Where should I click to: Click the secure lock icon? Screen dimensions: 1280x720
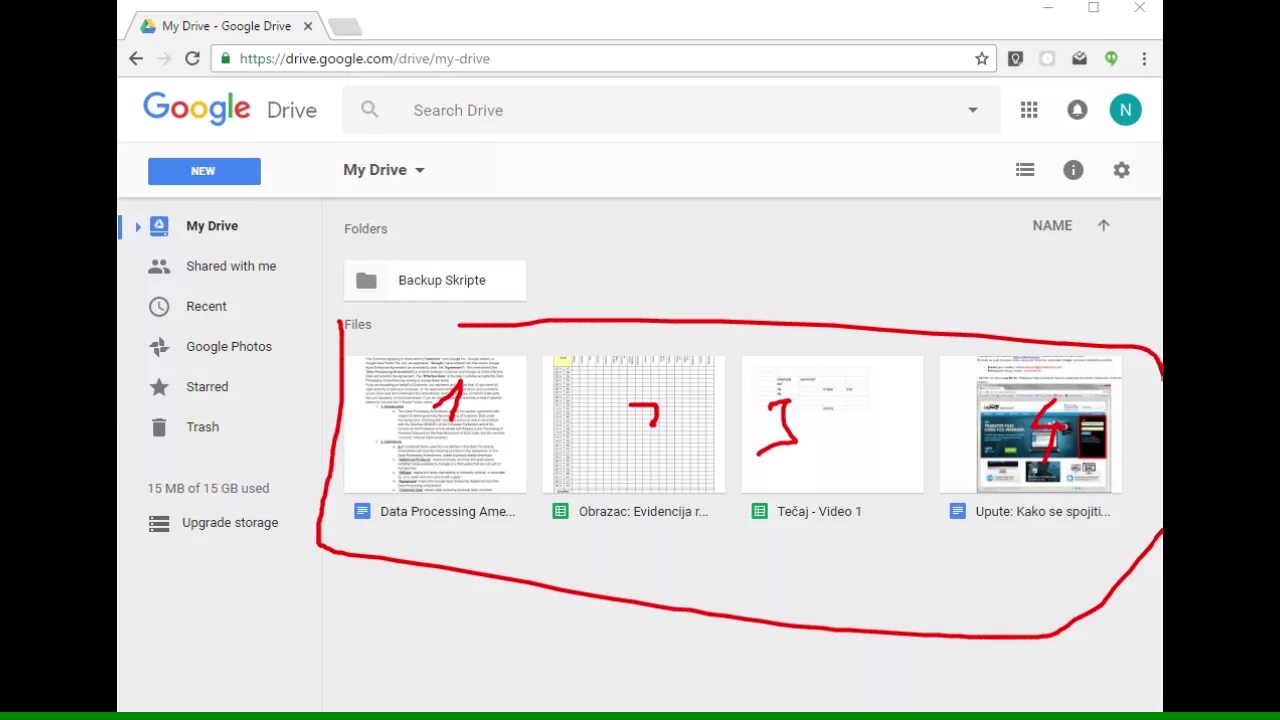225,59
